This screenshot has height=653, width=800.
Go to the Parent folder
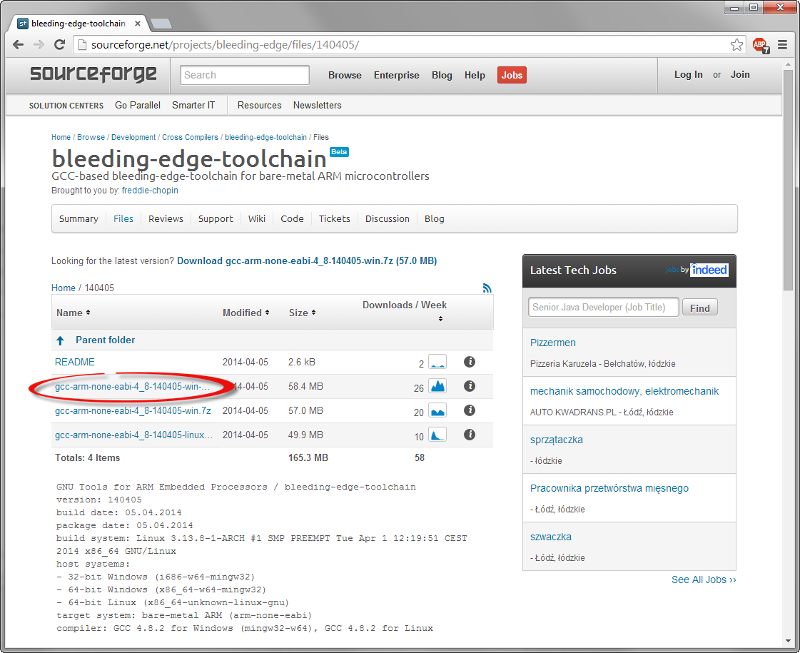pyautogui.click(x=105, y=340)
